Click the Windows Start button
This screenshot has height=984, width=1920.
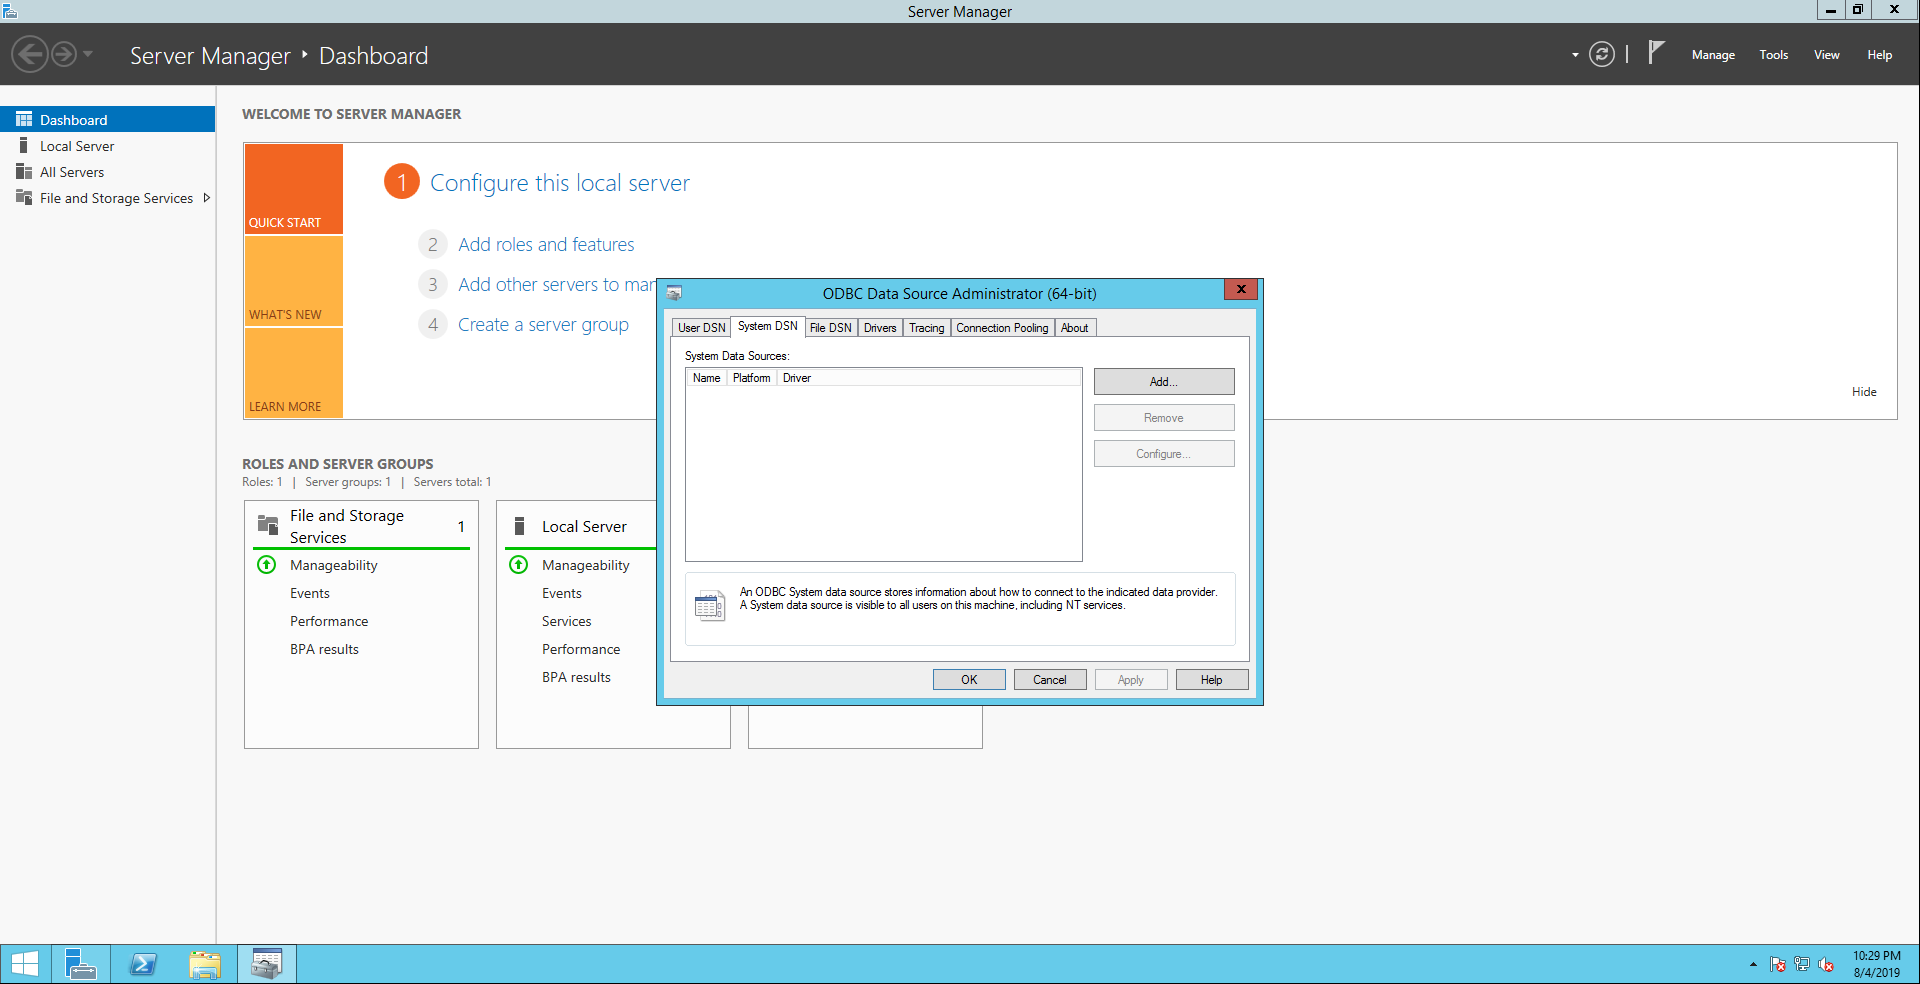pos(25,964)
